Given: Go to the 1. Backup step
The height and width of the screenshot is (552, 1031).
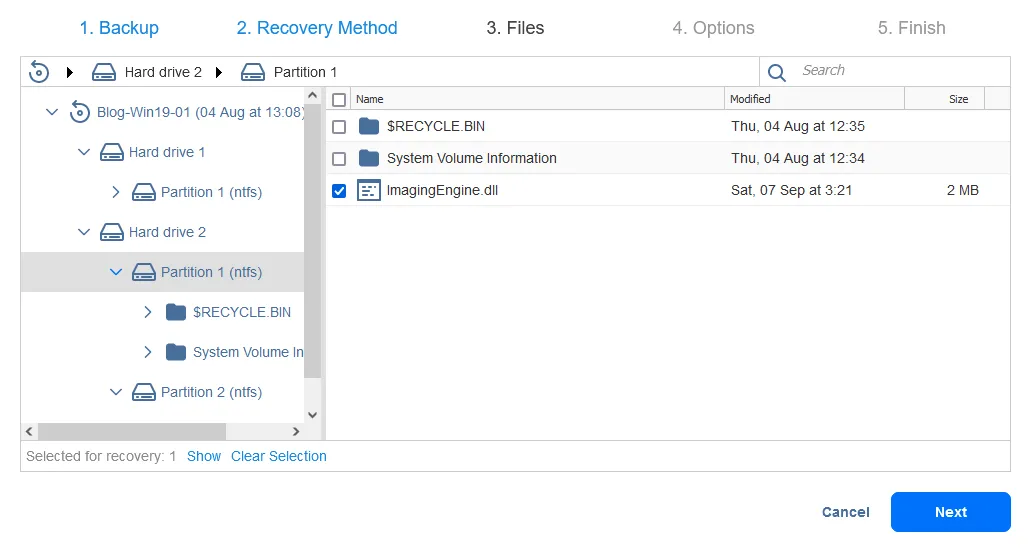Looking at the screenshot, I should click(x=119, y=28).
